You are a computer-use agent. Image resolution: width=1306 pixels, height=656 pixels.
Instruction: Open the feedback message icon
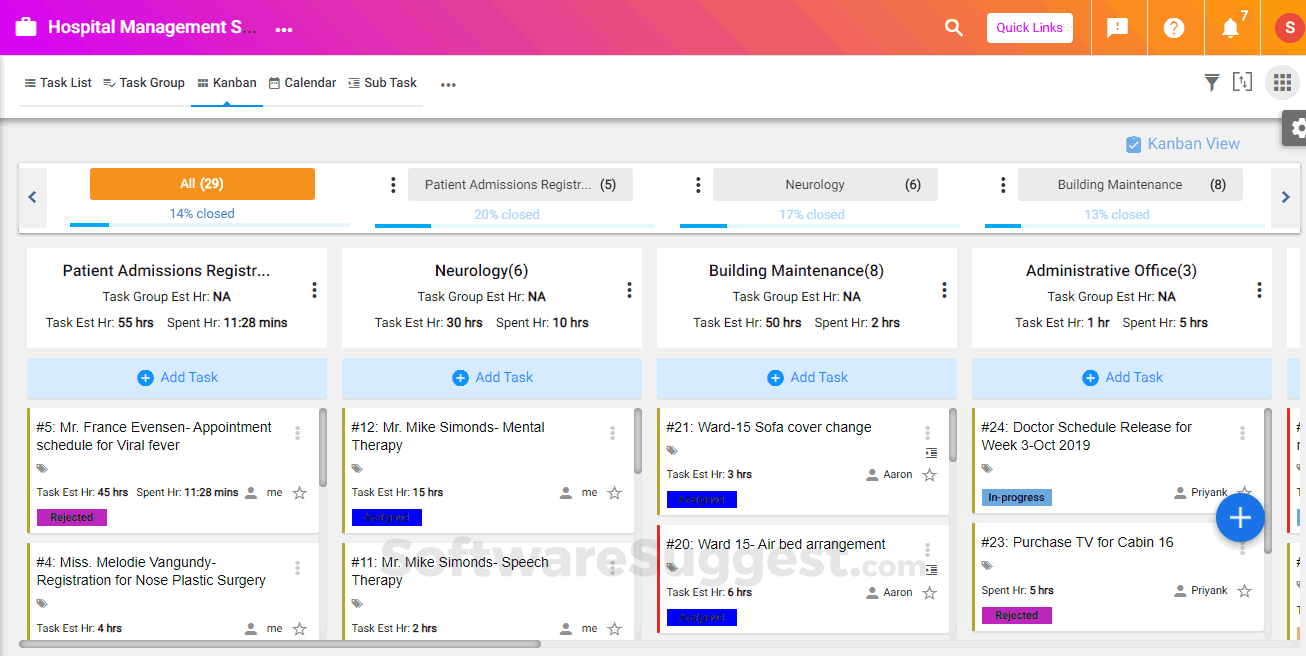[x=1118, y=28]
